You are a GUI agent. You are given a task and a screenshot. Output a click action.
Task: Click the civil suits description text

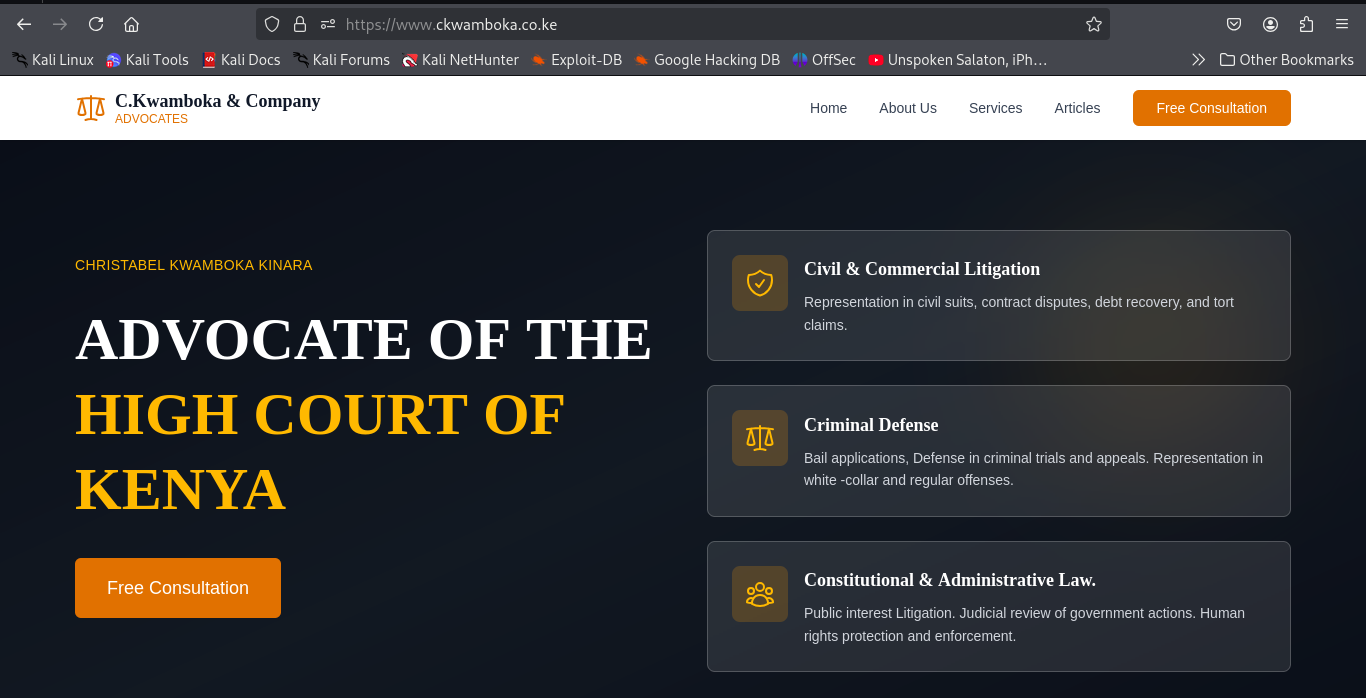[x=1019, y=313]
